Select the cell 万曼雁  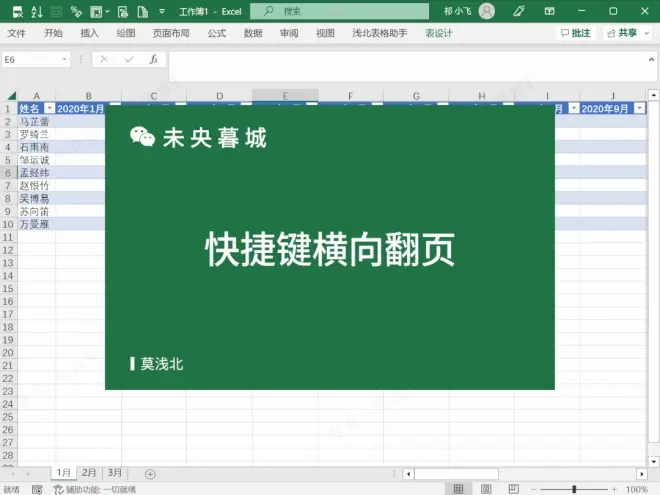pyautogui.click(x=36, y=224)
